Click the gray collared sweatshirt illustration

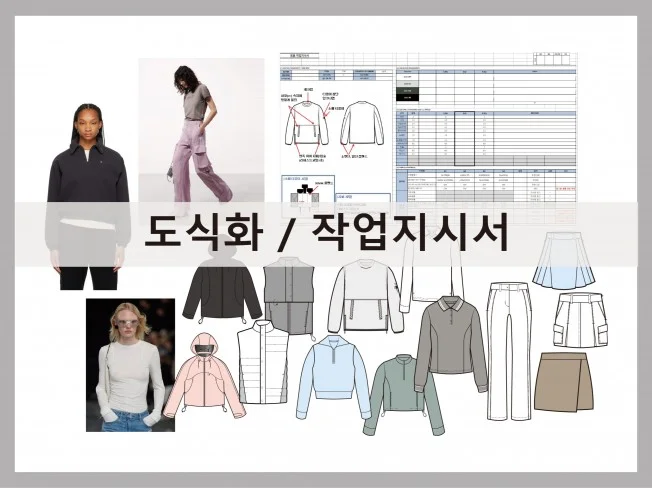[x=448, y=342]
